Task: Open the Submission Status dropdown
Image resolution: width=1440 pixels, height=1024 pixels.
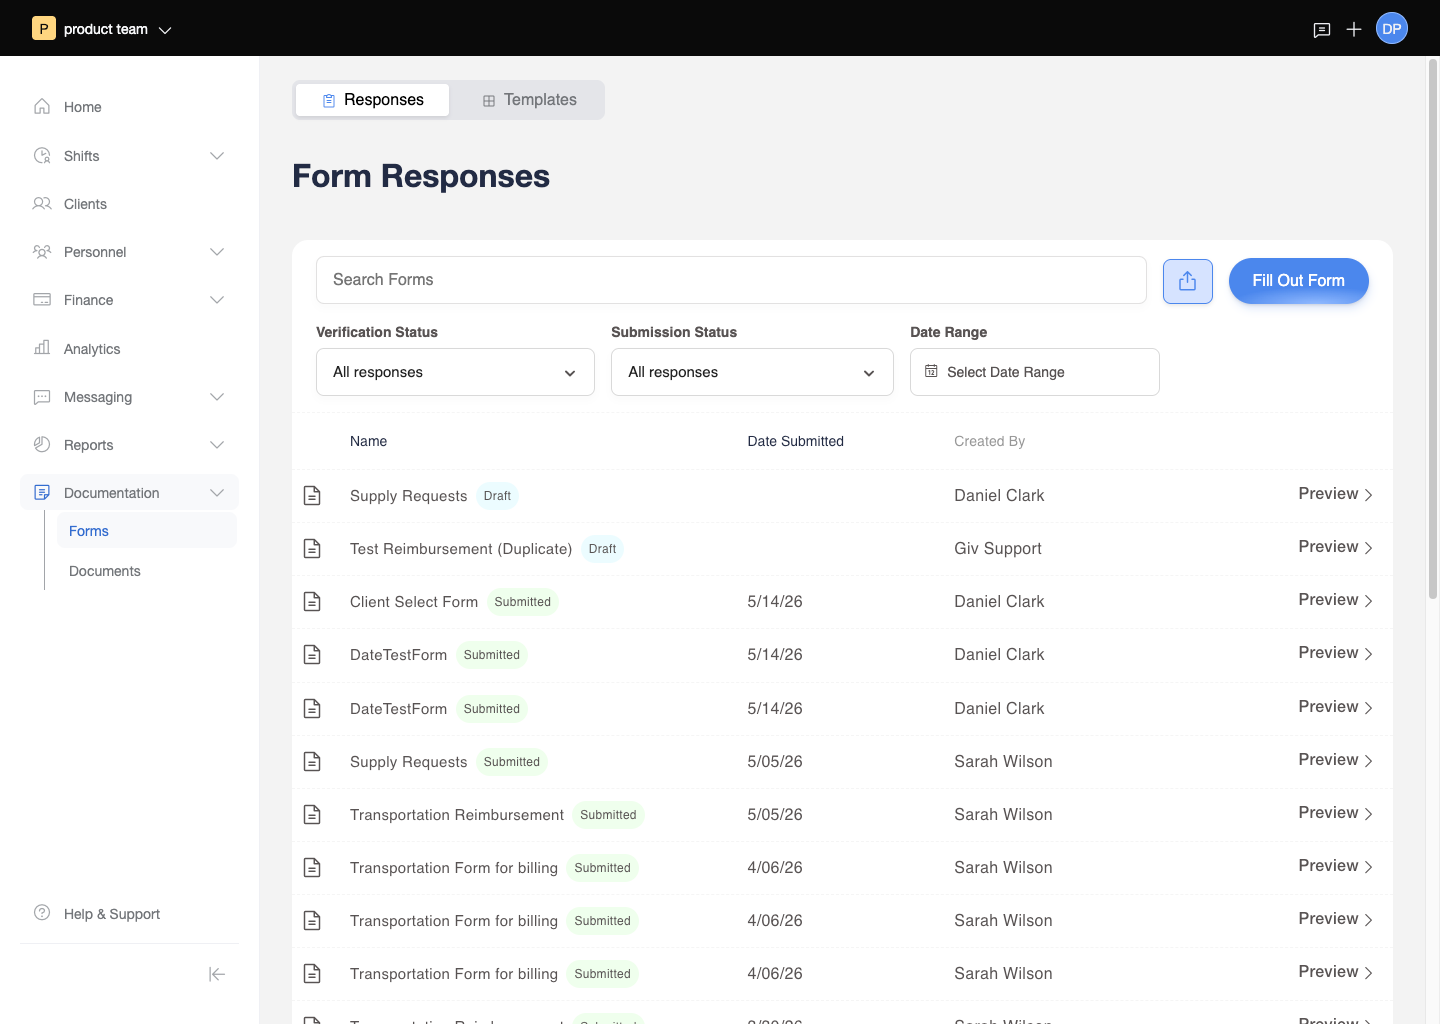Action: [x=752, y=372]
